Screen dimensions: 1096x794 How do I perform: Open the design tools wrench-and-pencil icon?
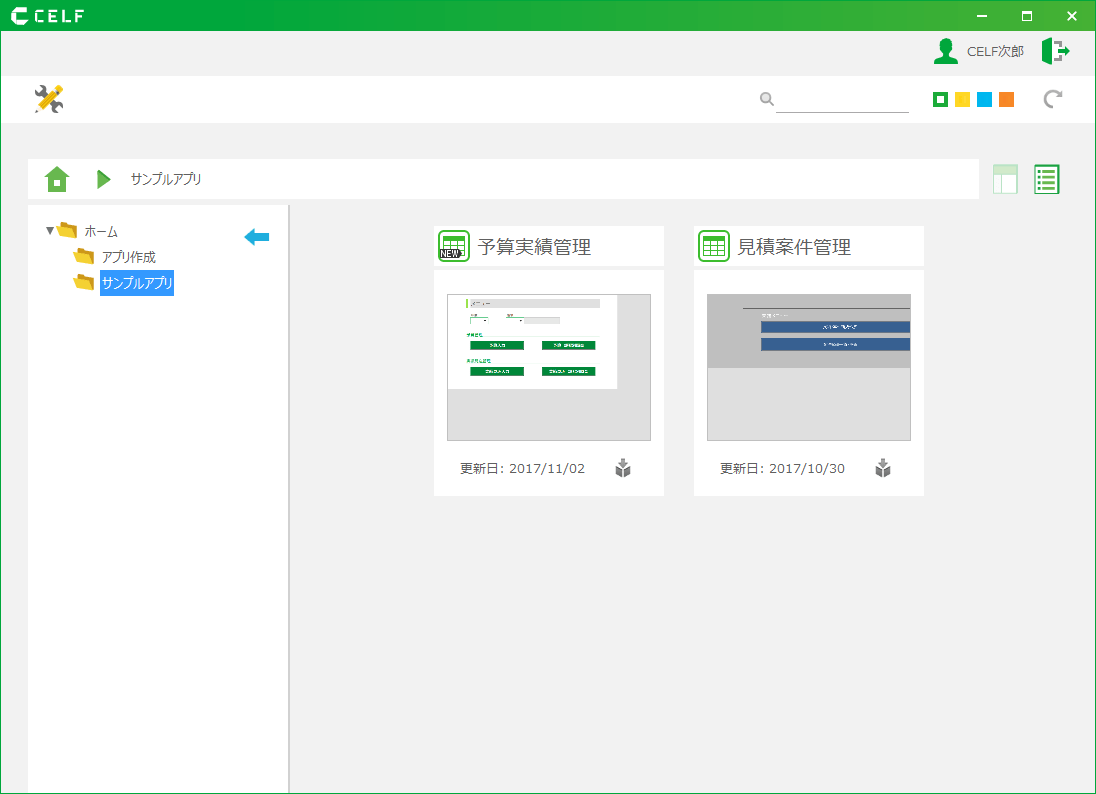49,99
